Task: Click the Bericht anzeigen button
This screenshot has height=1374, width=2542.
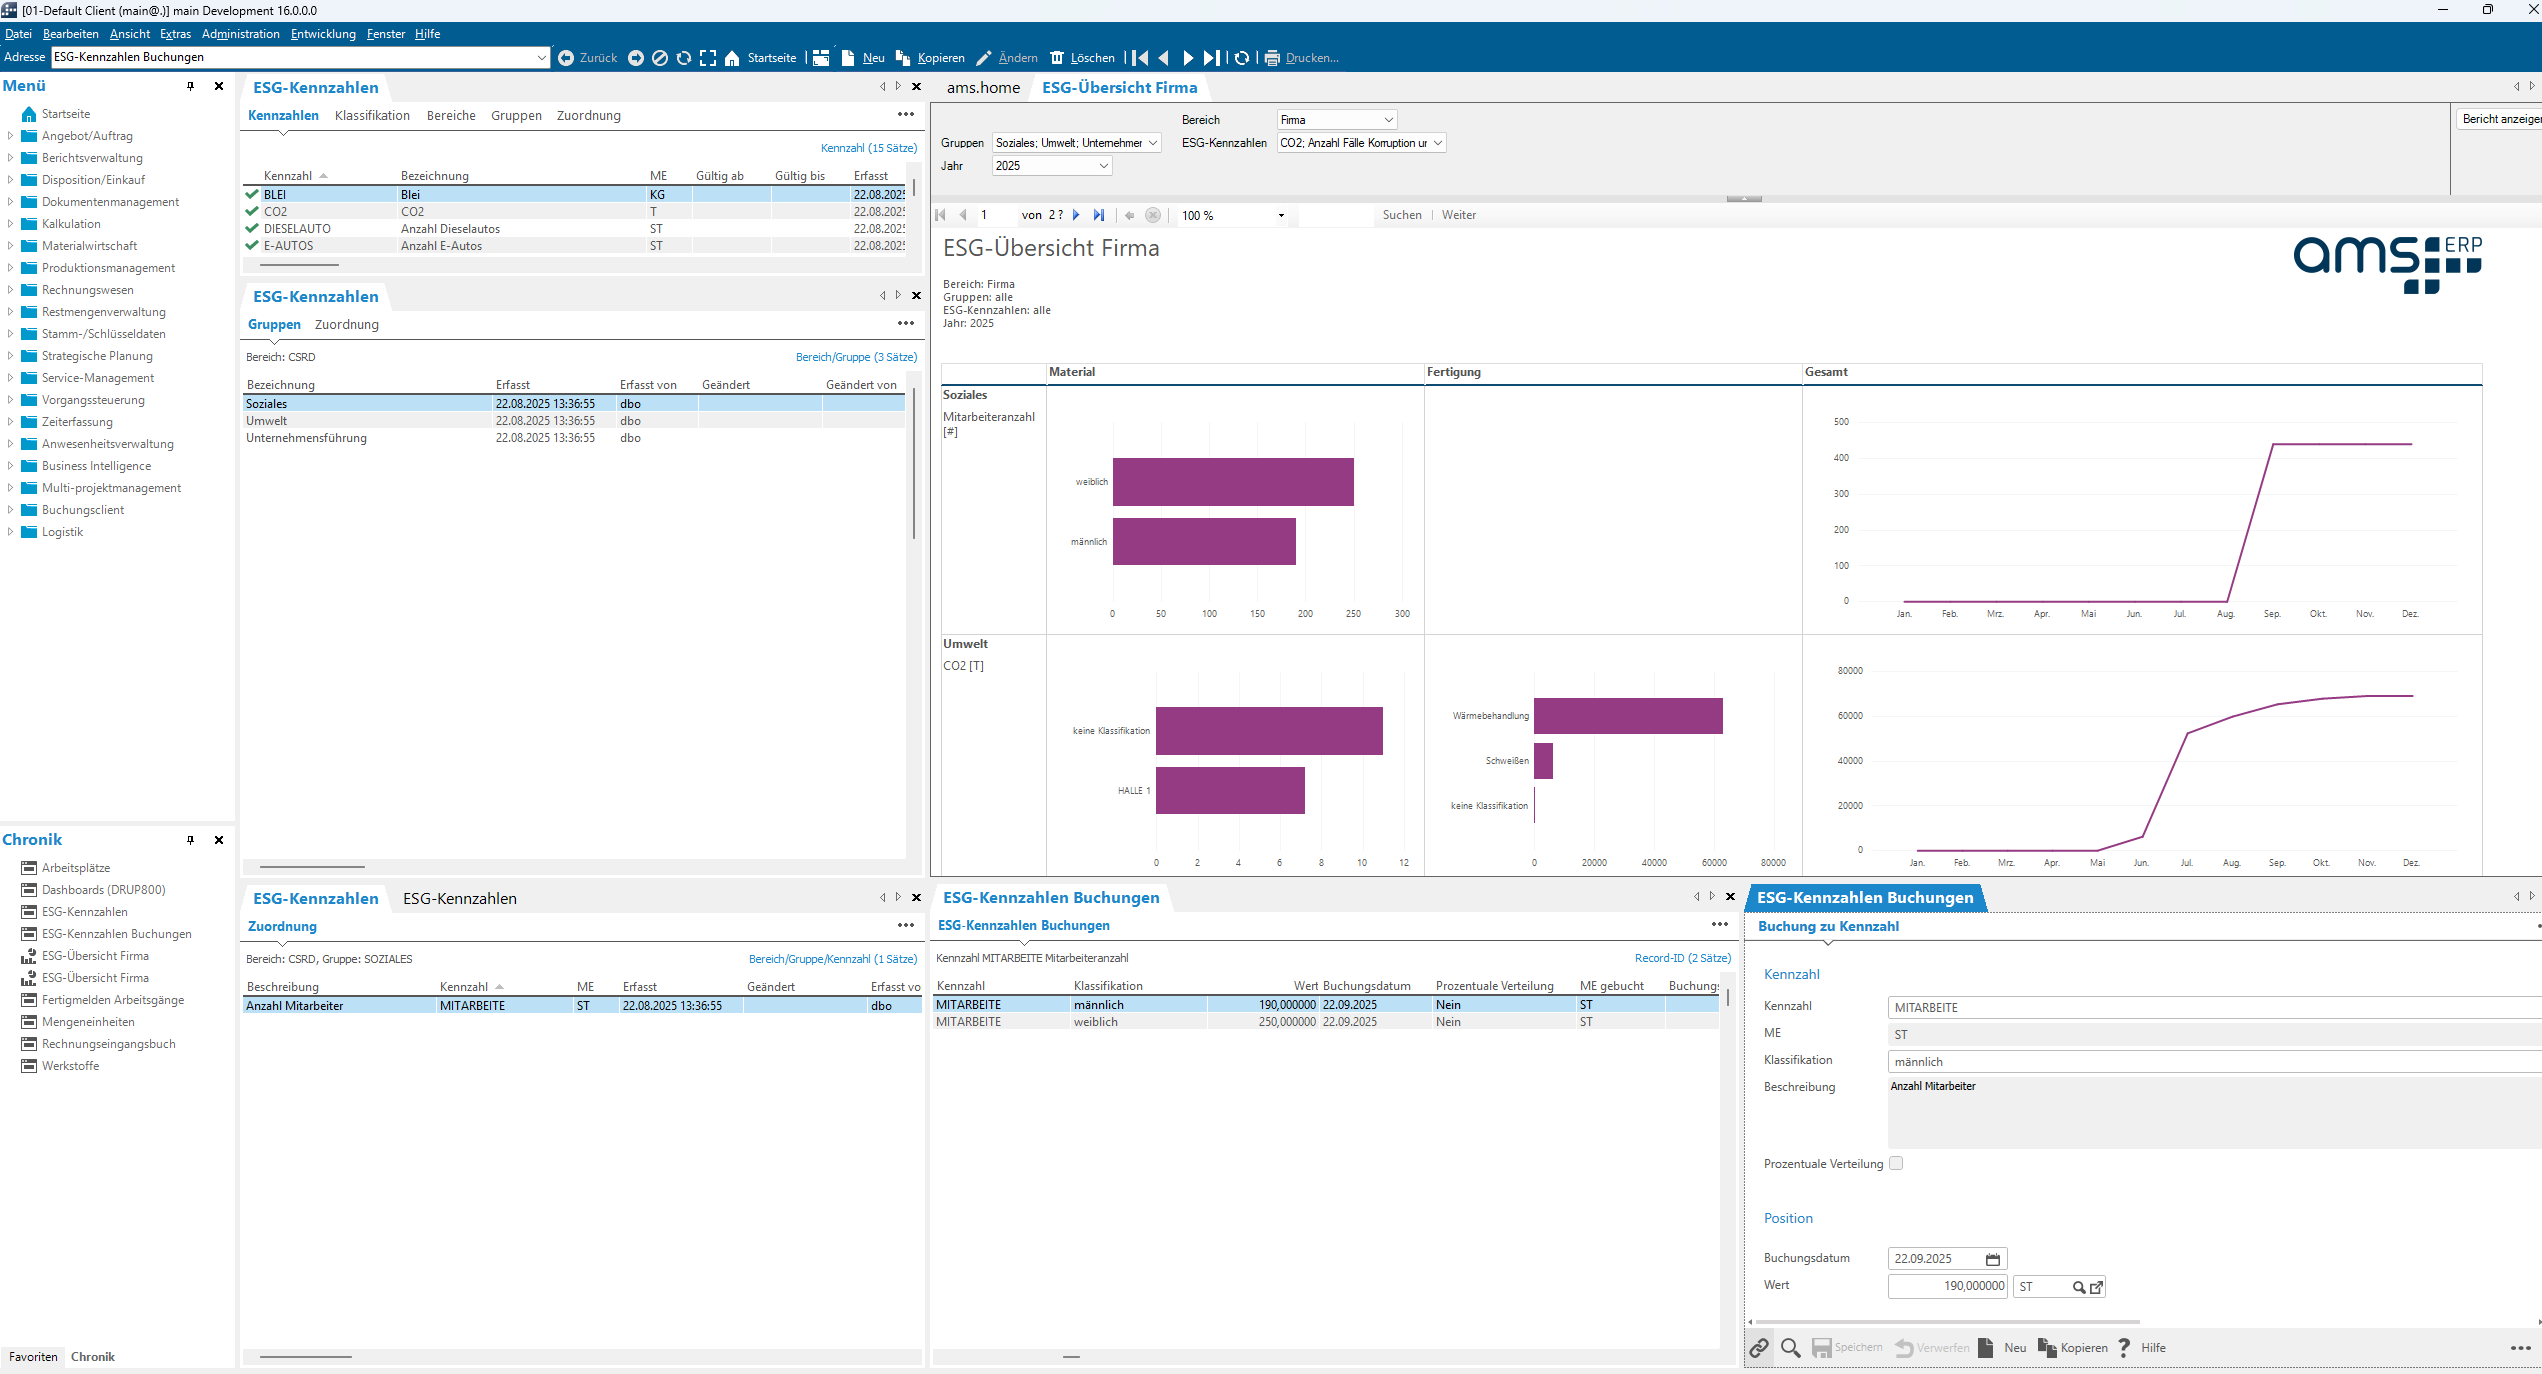Action: pyautogui.click(x=2499, y=119)
